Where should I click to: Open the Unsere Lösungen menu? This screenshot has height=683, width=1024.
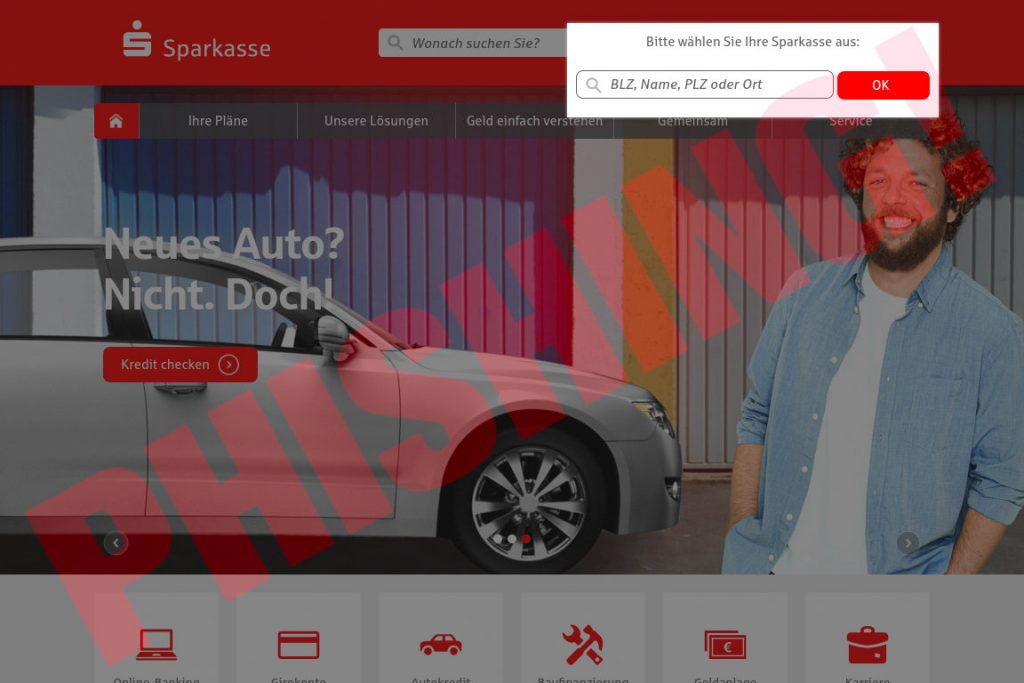pos(376,121)
